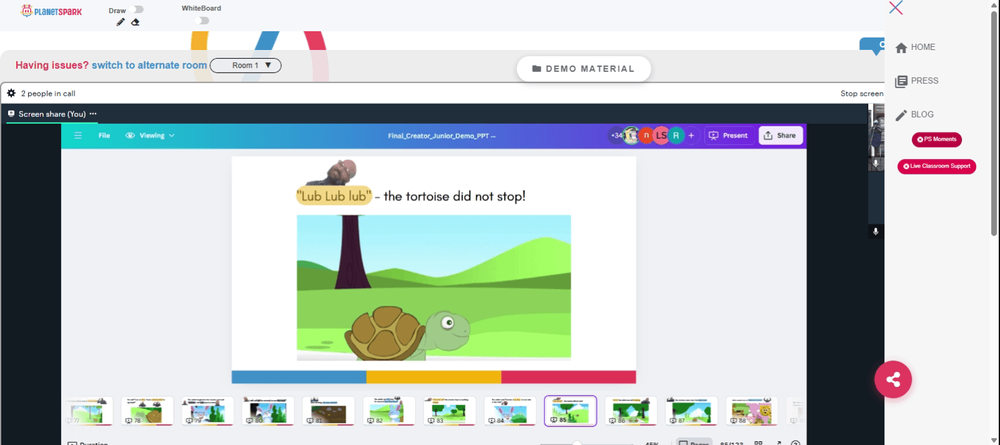Screen dimensions: 1000x445
Task: Select slide thumbnail 86
Action: [631, 411]
